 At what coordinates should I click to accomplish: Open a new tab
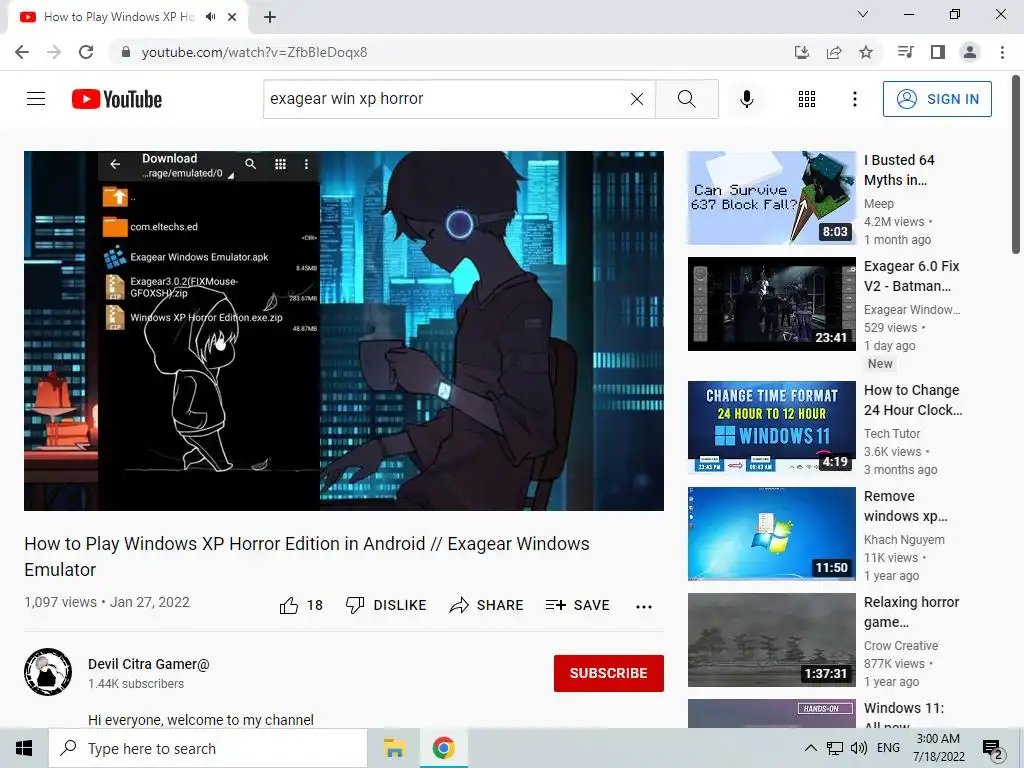pos(270,17)
